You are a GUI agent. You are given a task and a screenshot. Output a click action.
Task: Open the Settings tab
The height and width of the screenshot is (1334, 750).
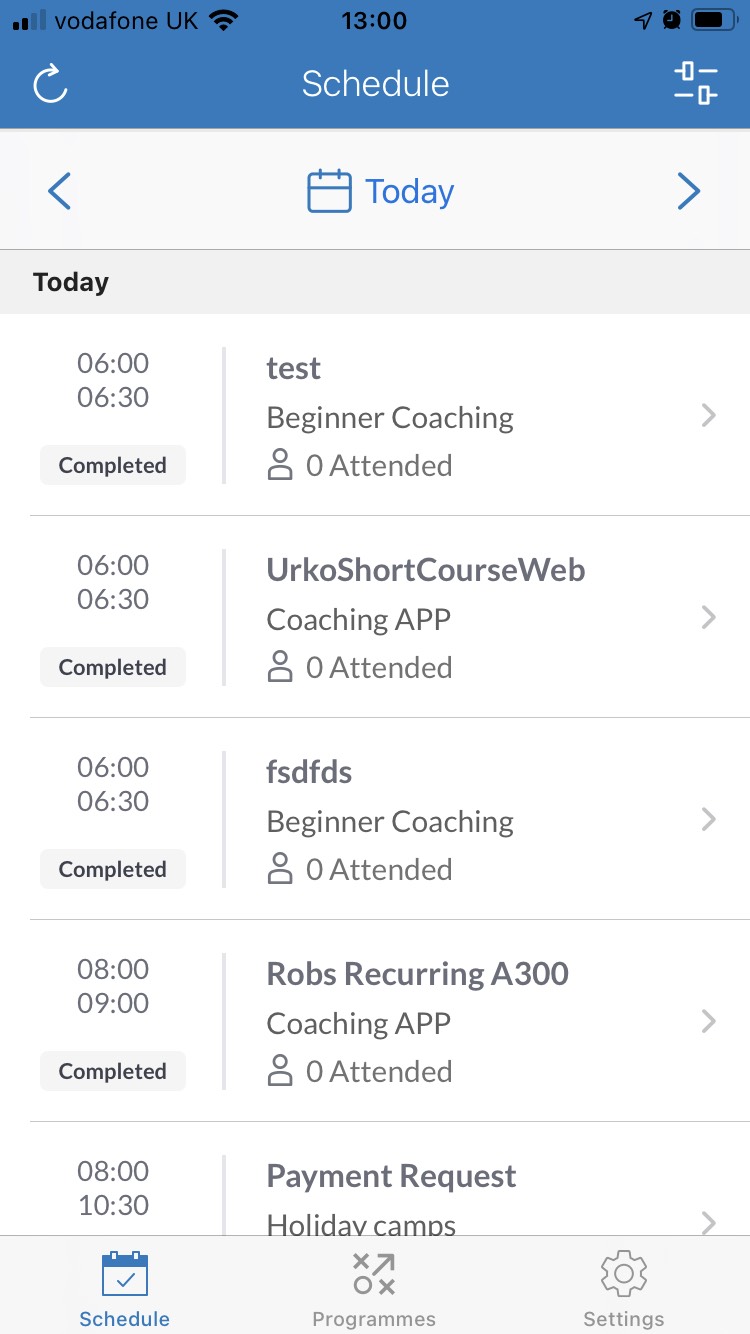[624, 1288]
